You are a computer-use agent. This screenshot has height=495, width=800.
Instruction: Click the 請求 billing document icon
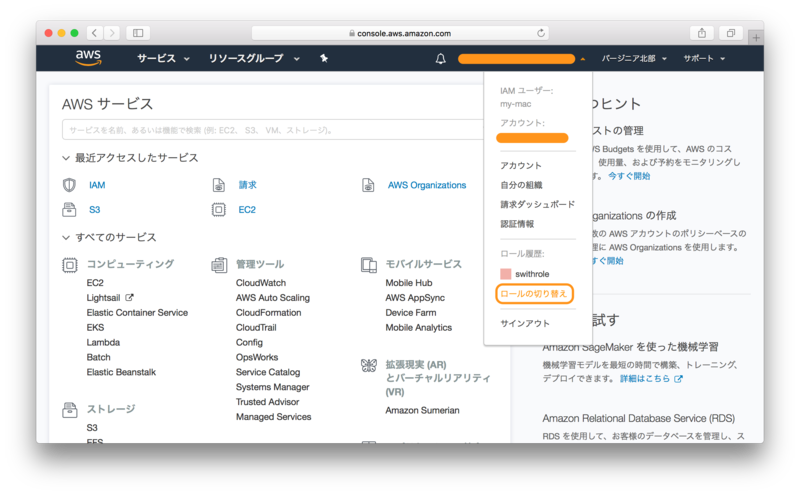[219, 185]
